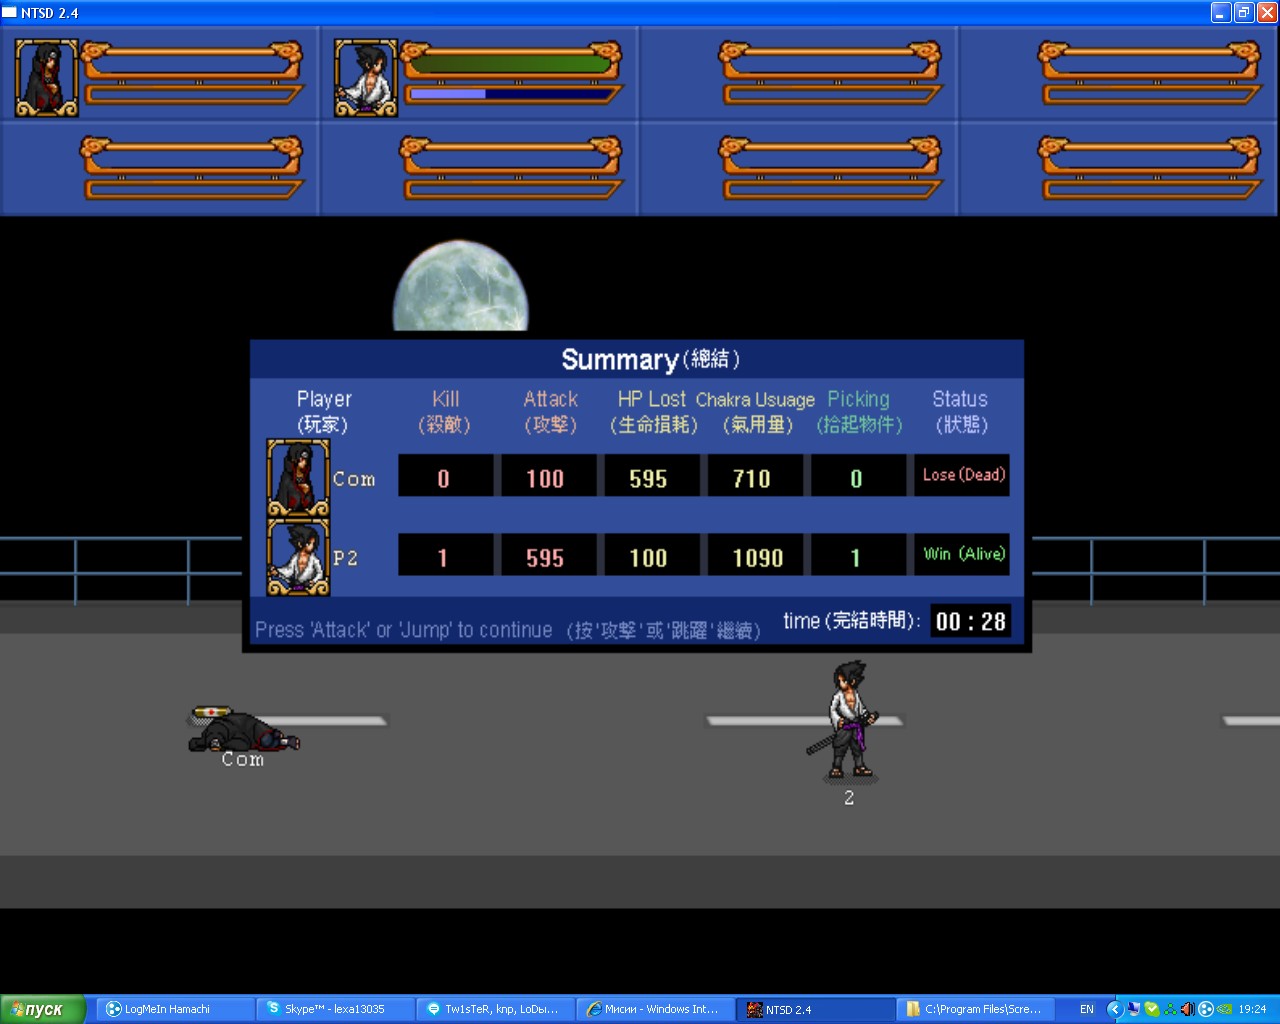Image resolution: width=1280 pixels, height=1024 pixels.
Task: Click Sasuke's portrait in the top HUD
Action: 366,77
